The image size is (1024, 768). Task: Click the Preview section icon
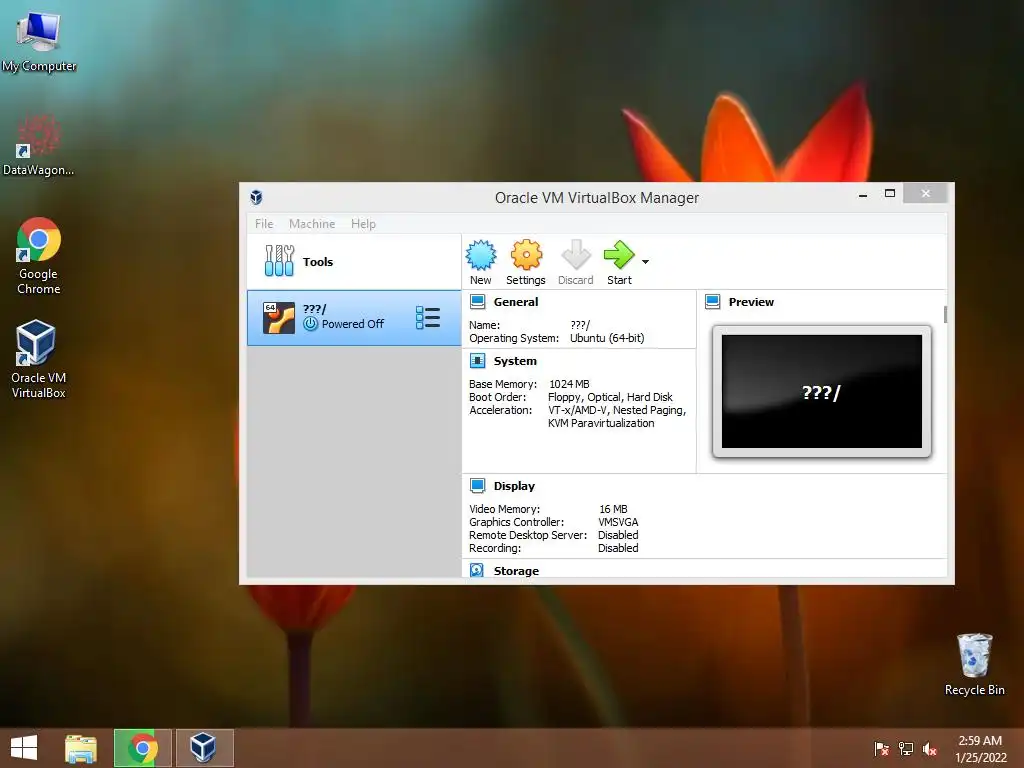(712, 302)
